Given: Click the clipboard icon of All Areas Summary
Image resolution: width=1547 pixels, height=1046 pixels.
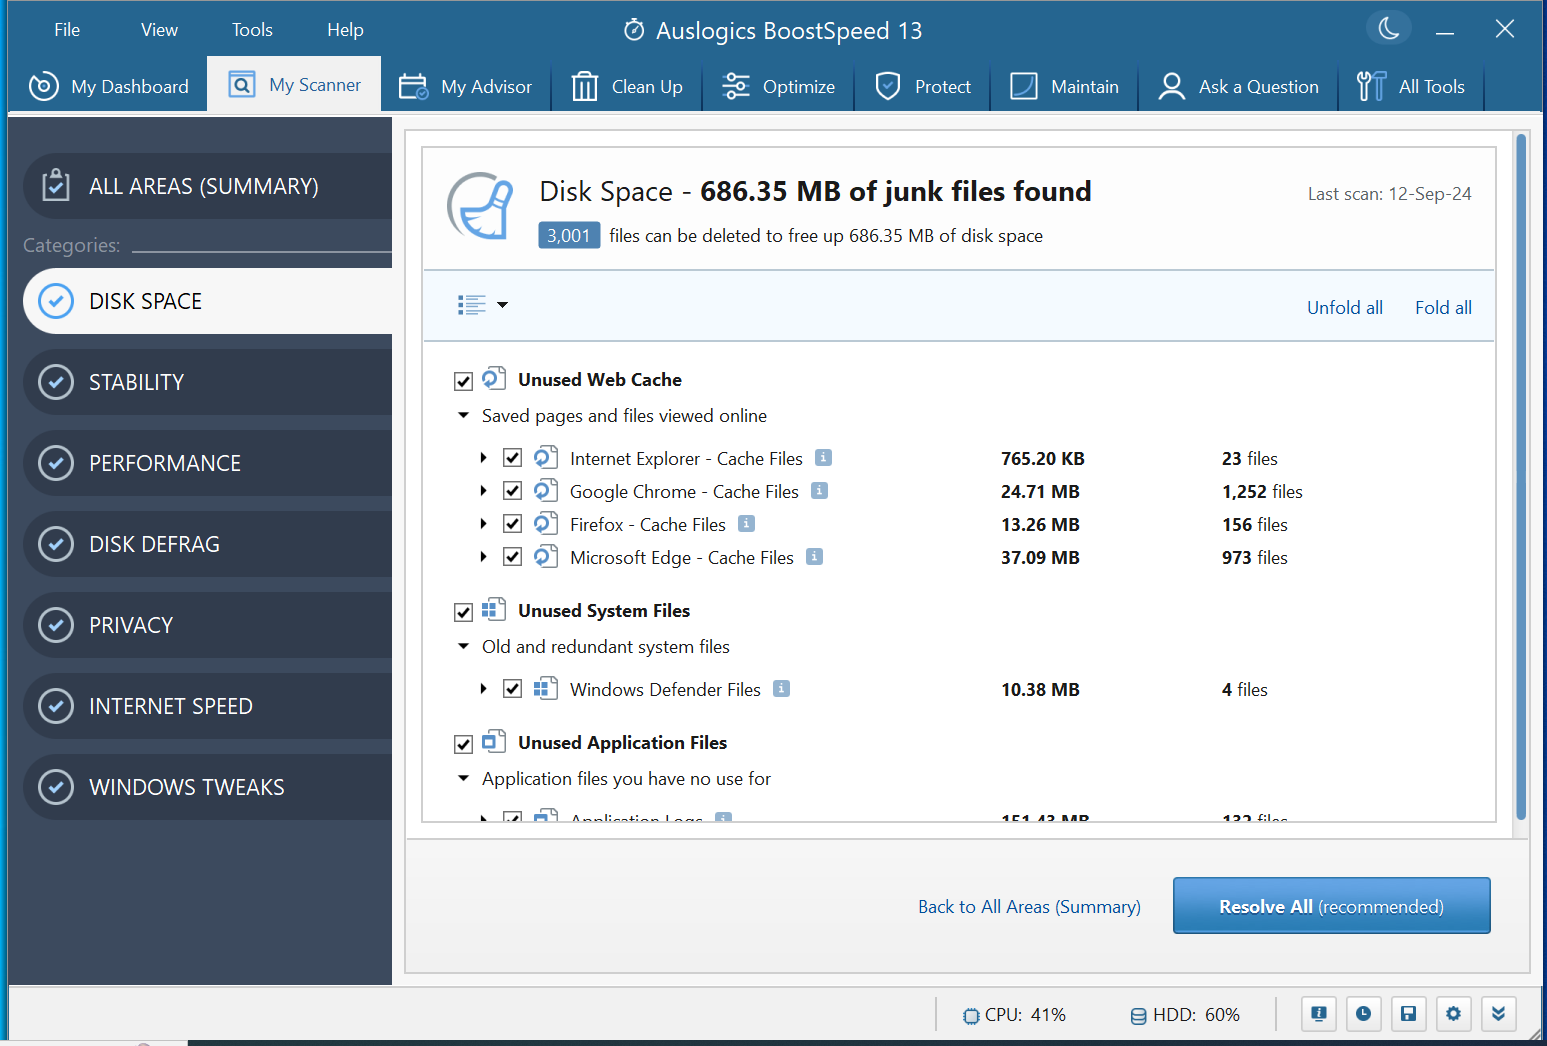Looking at the screenshot, I should [56, 185].
